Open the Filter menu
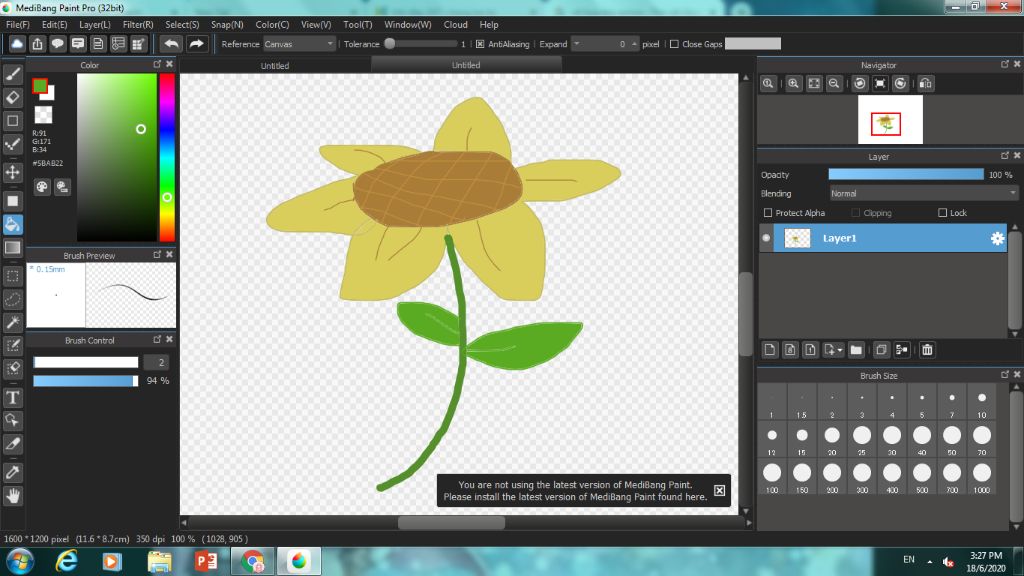Image resolution: width=1024 pixels, height=576 pixels. (x=138, y=25)
